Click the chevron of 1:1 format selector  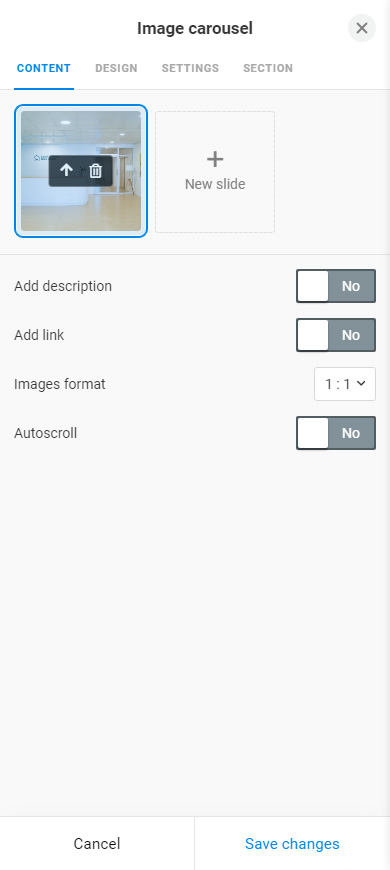pyautogui.click(x=361, y=383)
